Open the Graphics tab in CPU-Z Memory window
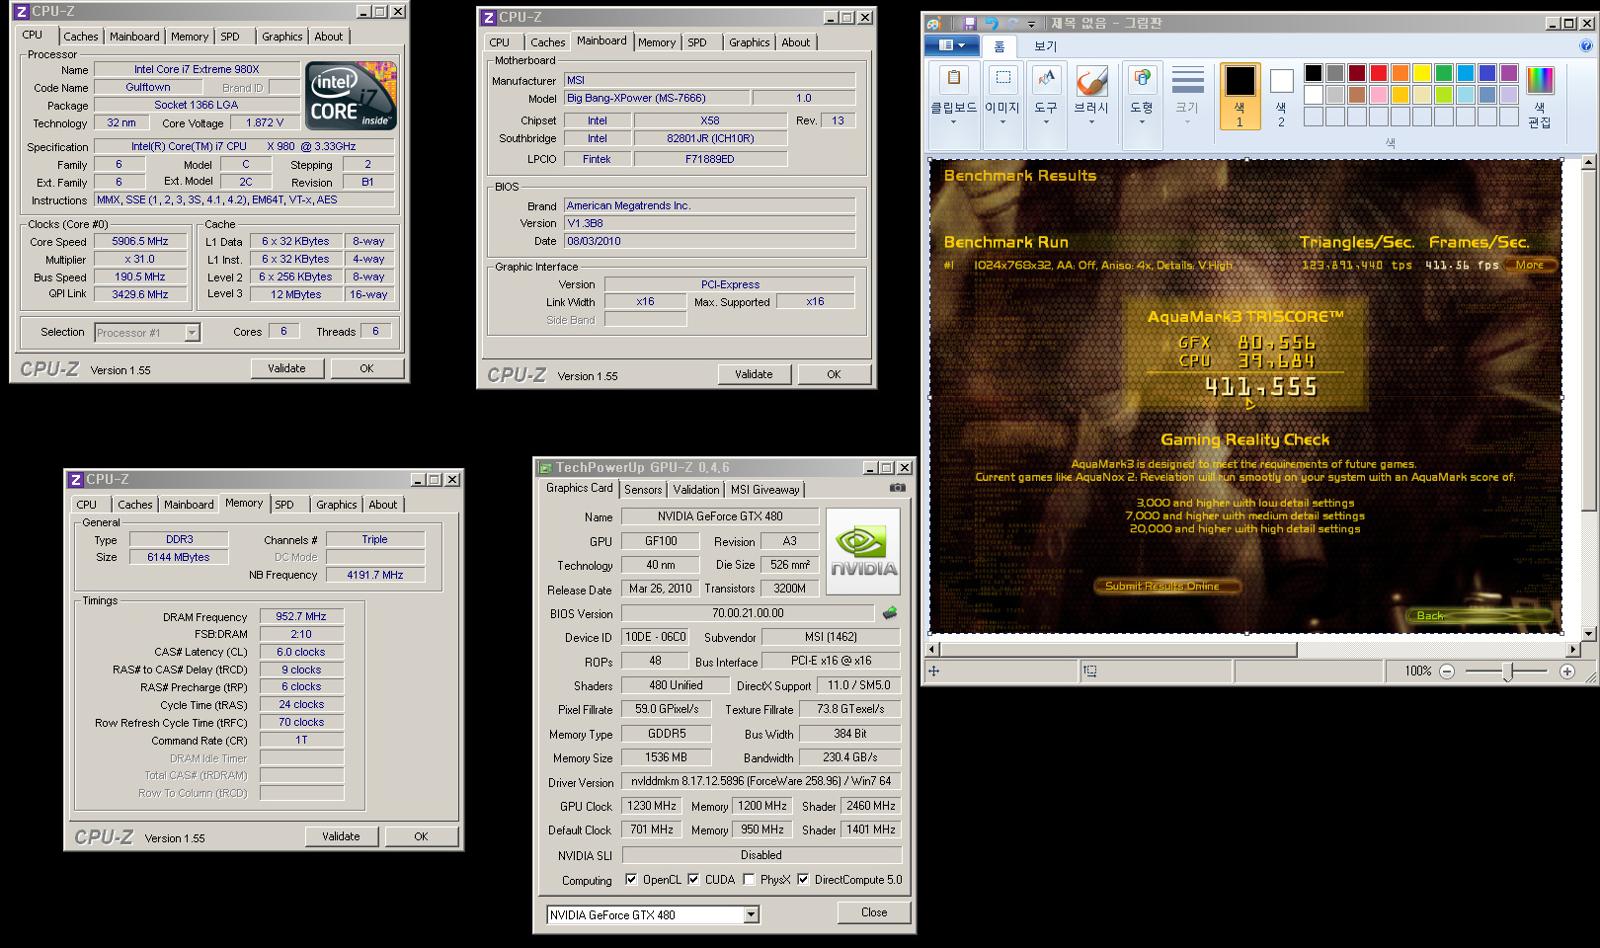The width and height of the screenshot is (1600, 948). tap(336, 505)
